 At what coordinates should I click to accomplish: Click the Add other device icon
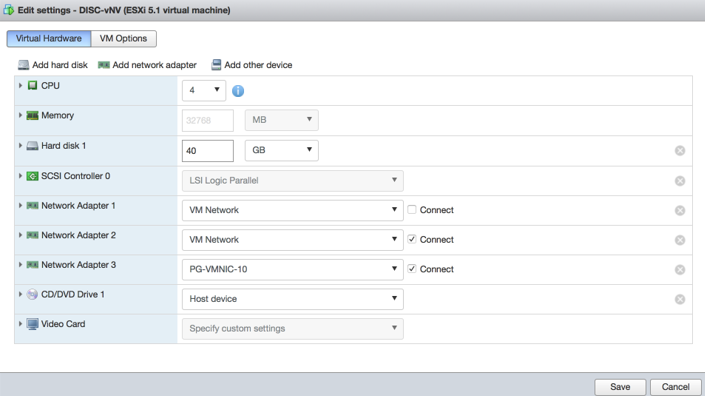click(x=216, y=65)
